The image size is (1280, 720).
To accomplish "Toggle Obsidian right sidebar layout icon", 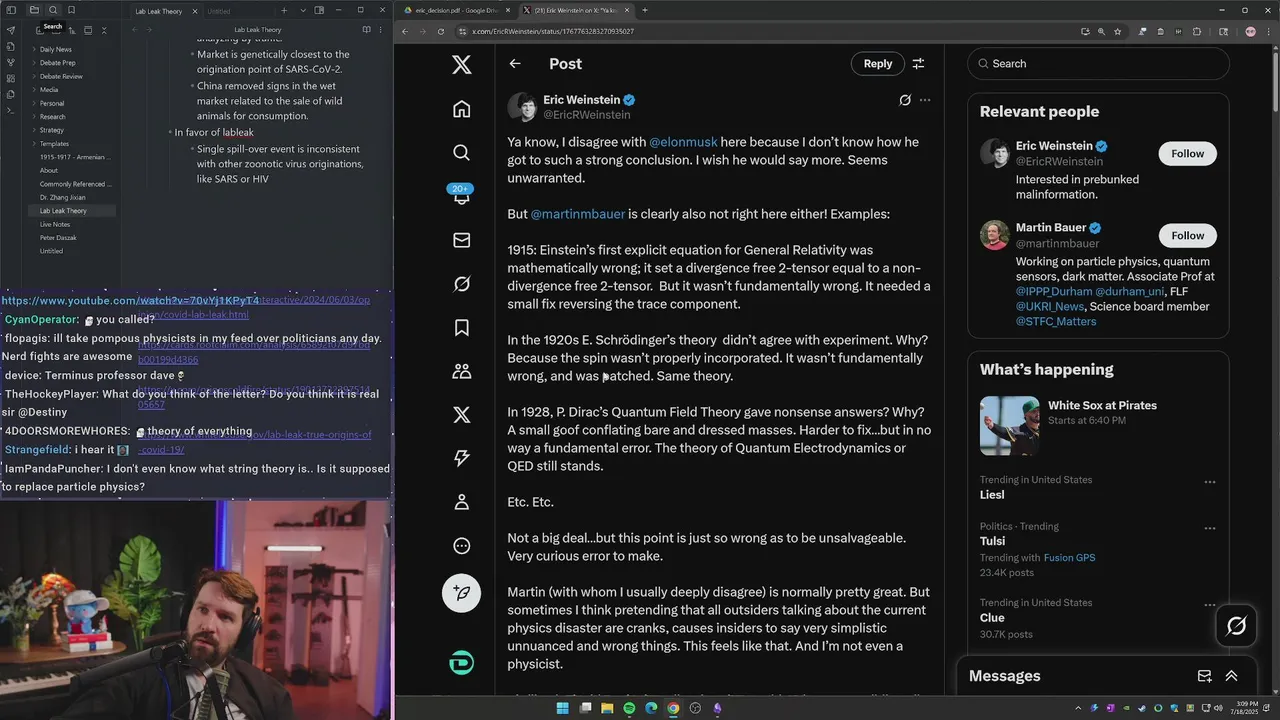I will [x=319, y=10].
